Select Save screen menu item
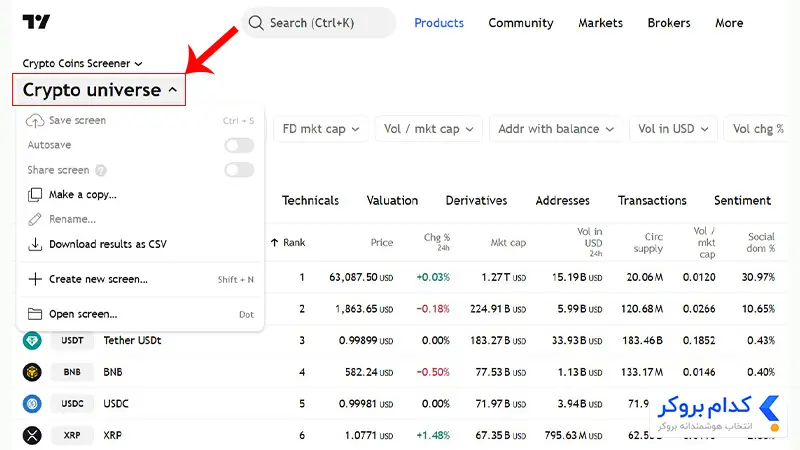 (140, 121)
